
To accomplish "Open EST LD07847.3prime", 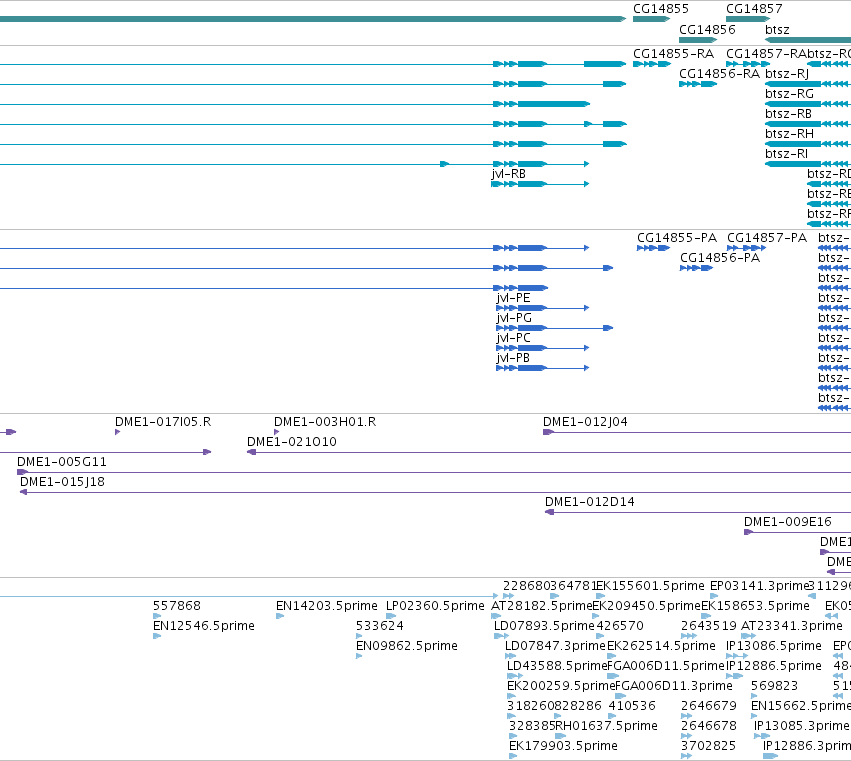I will (x=555, y=646).
